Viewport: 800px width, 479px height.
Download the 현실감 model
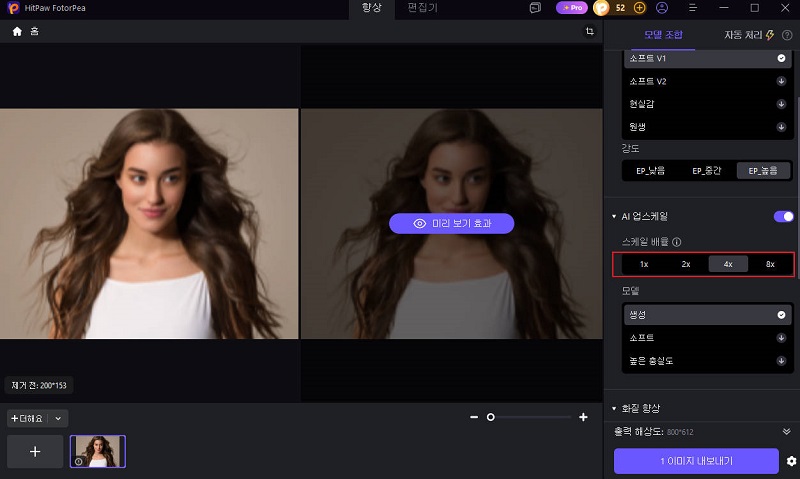781,104
